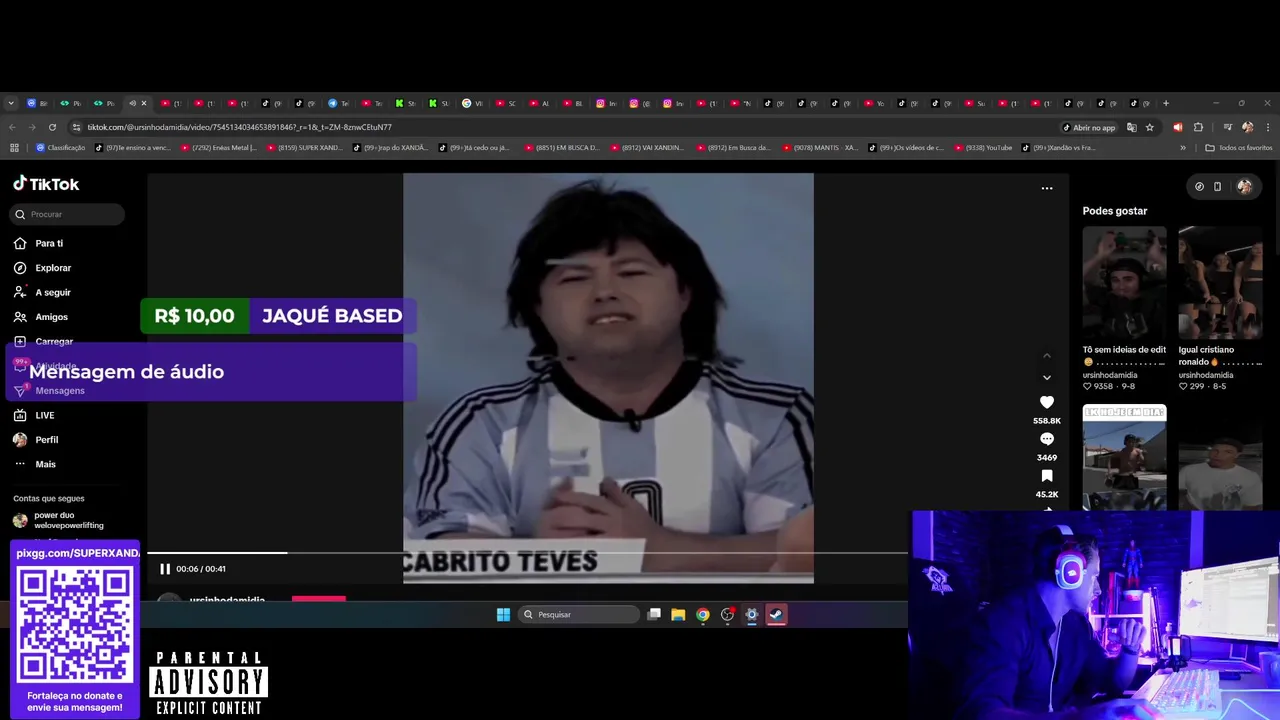Open the Todos os favoritos folder
Image resolution: width=1280 pixels, height=720 pixels.
tap(1239, 148)
